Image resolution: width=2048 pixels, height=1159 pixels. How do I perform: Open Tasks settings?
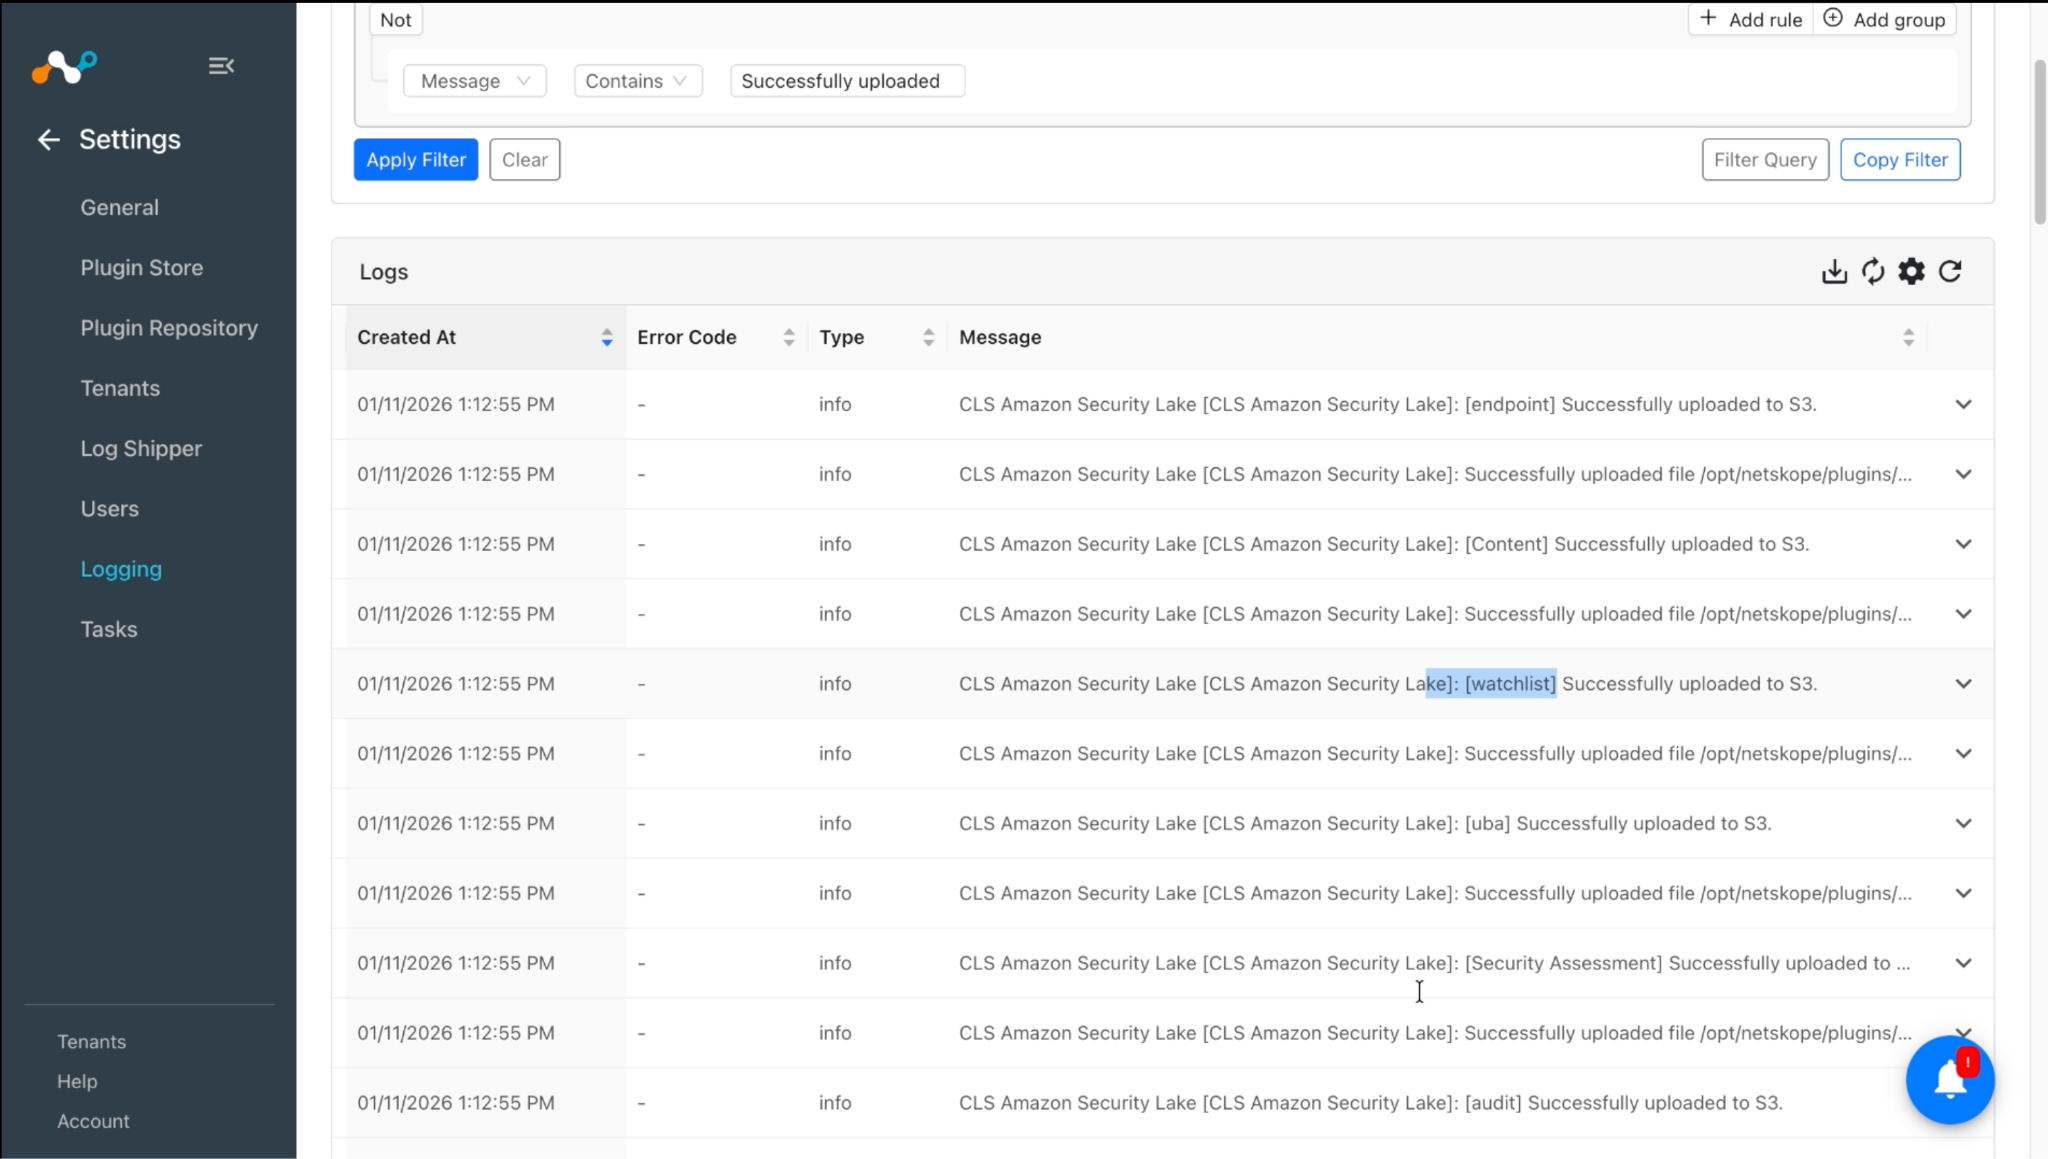pos(109,630)
